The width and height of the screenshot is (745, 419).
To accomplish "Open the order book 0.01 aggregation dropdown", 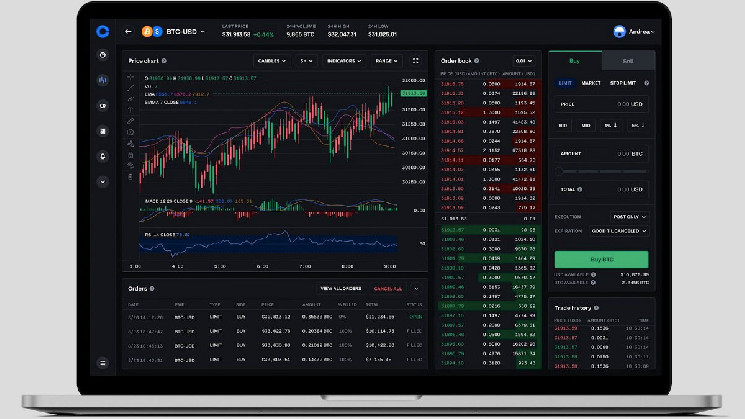I will pos(524,61).
